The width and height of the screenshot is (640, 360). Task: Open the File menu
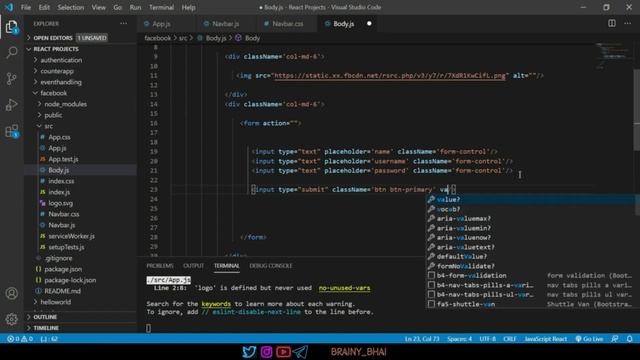click(26, 7)
